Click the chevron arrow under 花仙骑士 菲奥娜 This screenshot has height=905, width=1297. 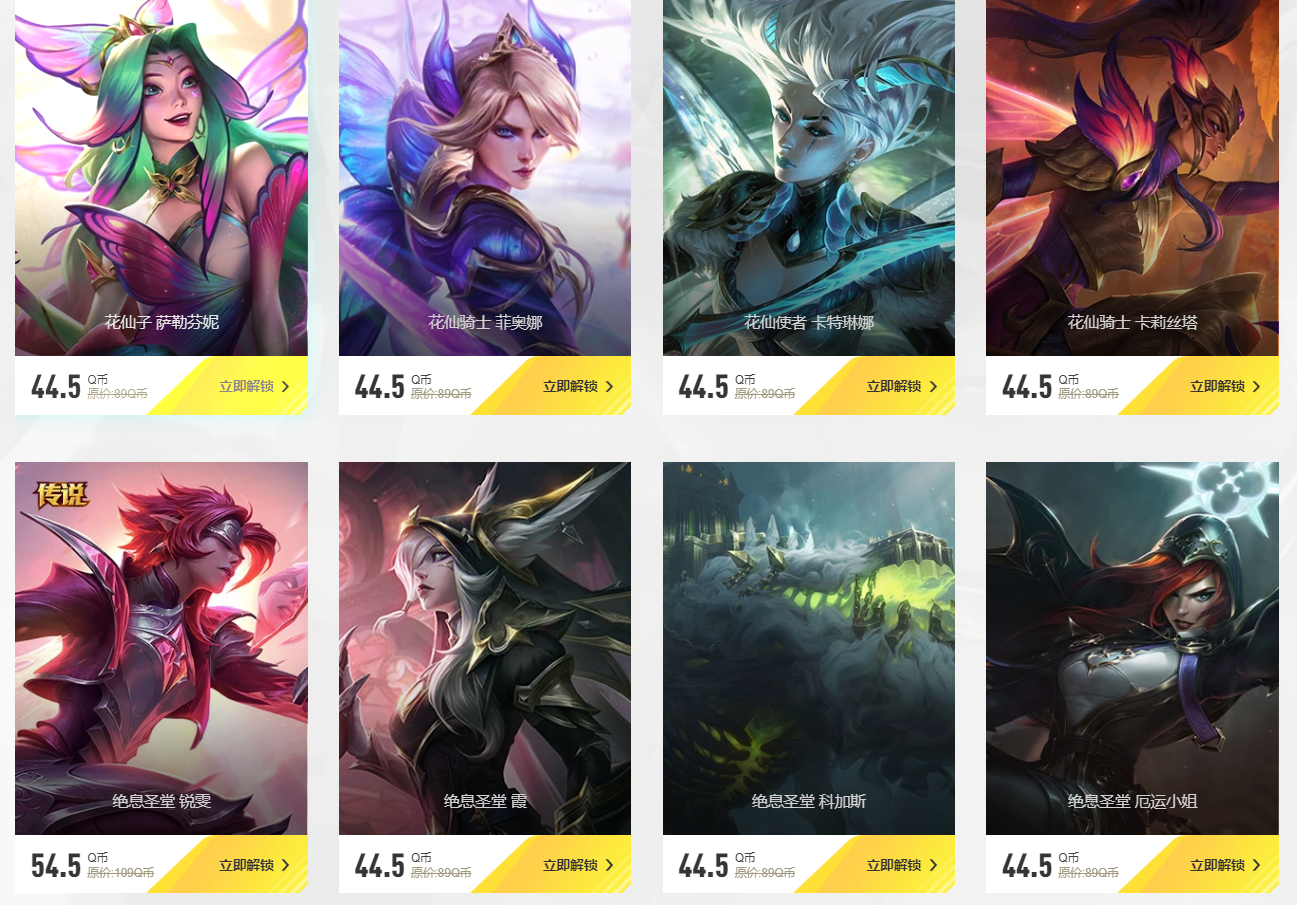point(610,386)
